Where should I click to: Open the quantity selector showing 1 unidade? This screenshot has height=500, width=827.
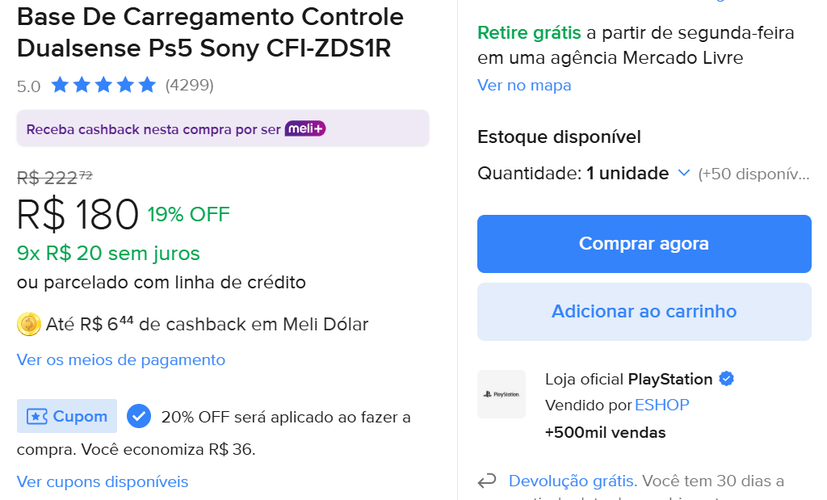point(627,173)
